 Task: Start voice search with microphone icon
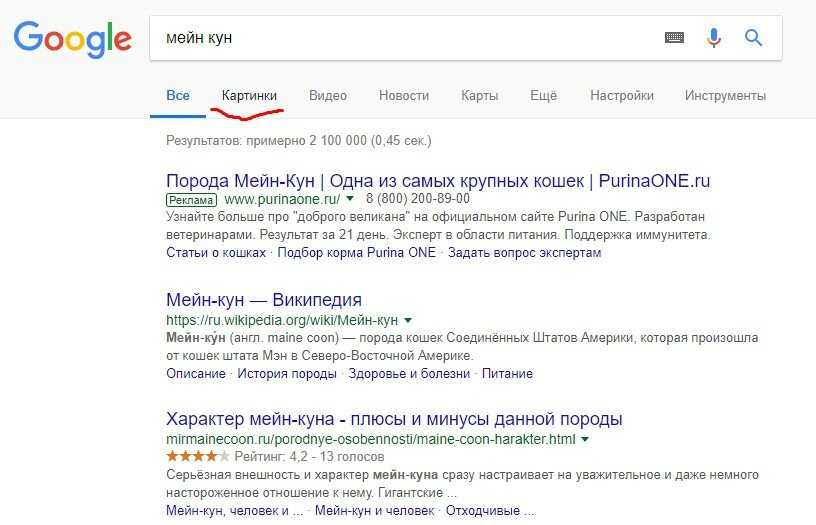pos(714,38)
